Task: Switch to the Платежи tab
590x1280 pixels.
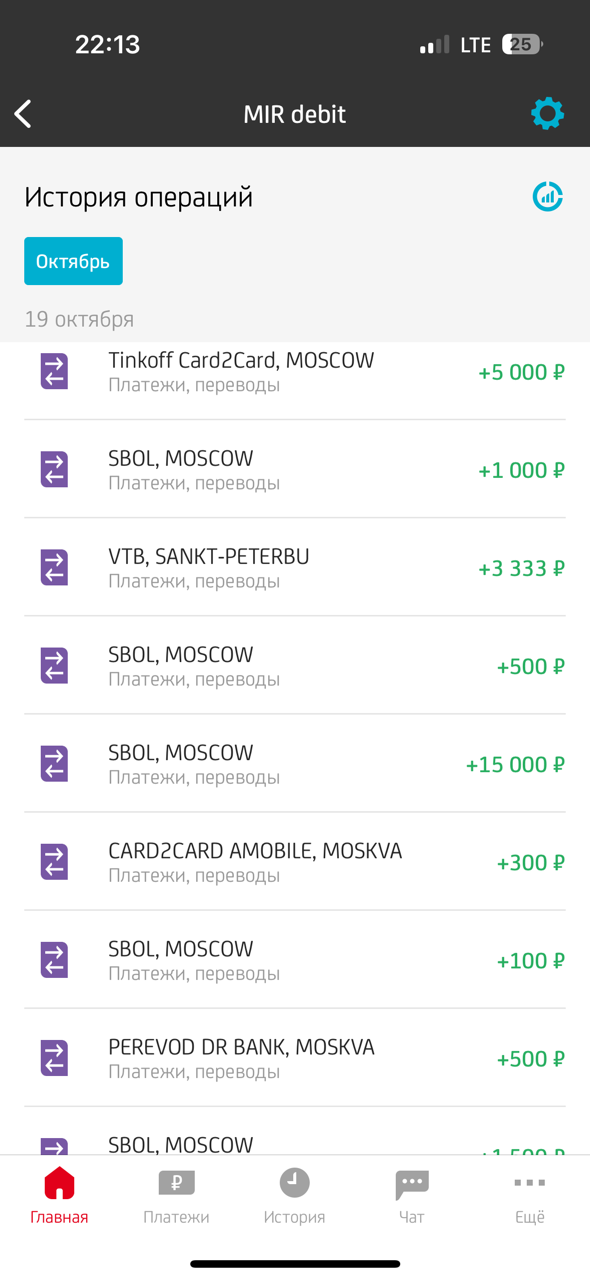Action: click(176, 1195)
